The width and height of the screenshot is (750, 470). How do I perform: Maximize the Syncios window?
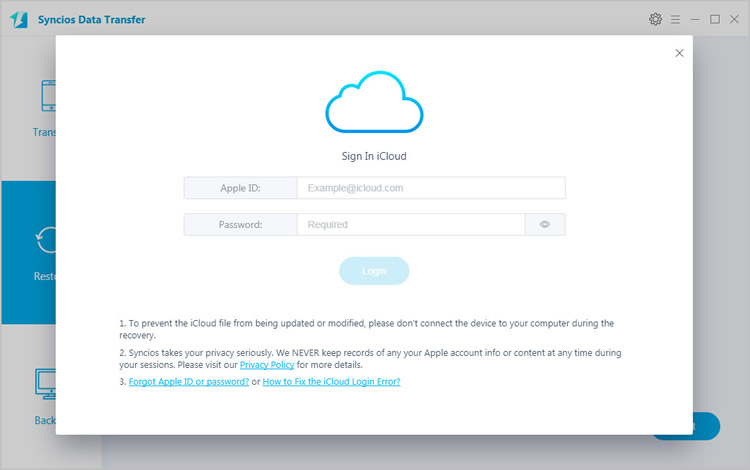coord(715,19)
